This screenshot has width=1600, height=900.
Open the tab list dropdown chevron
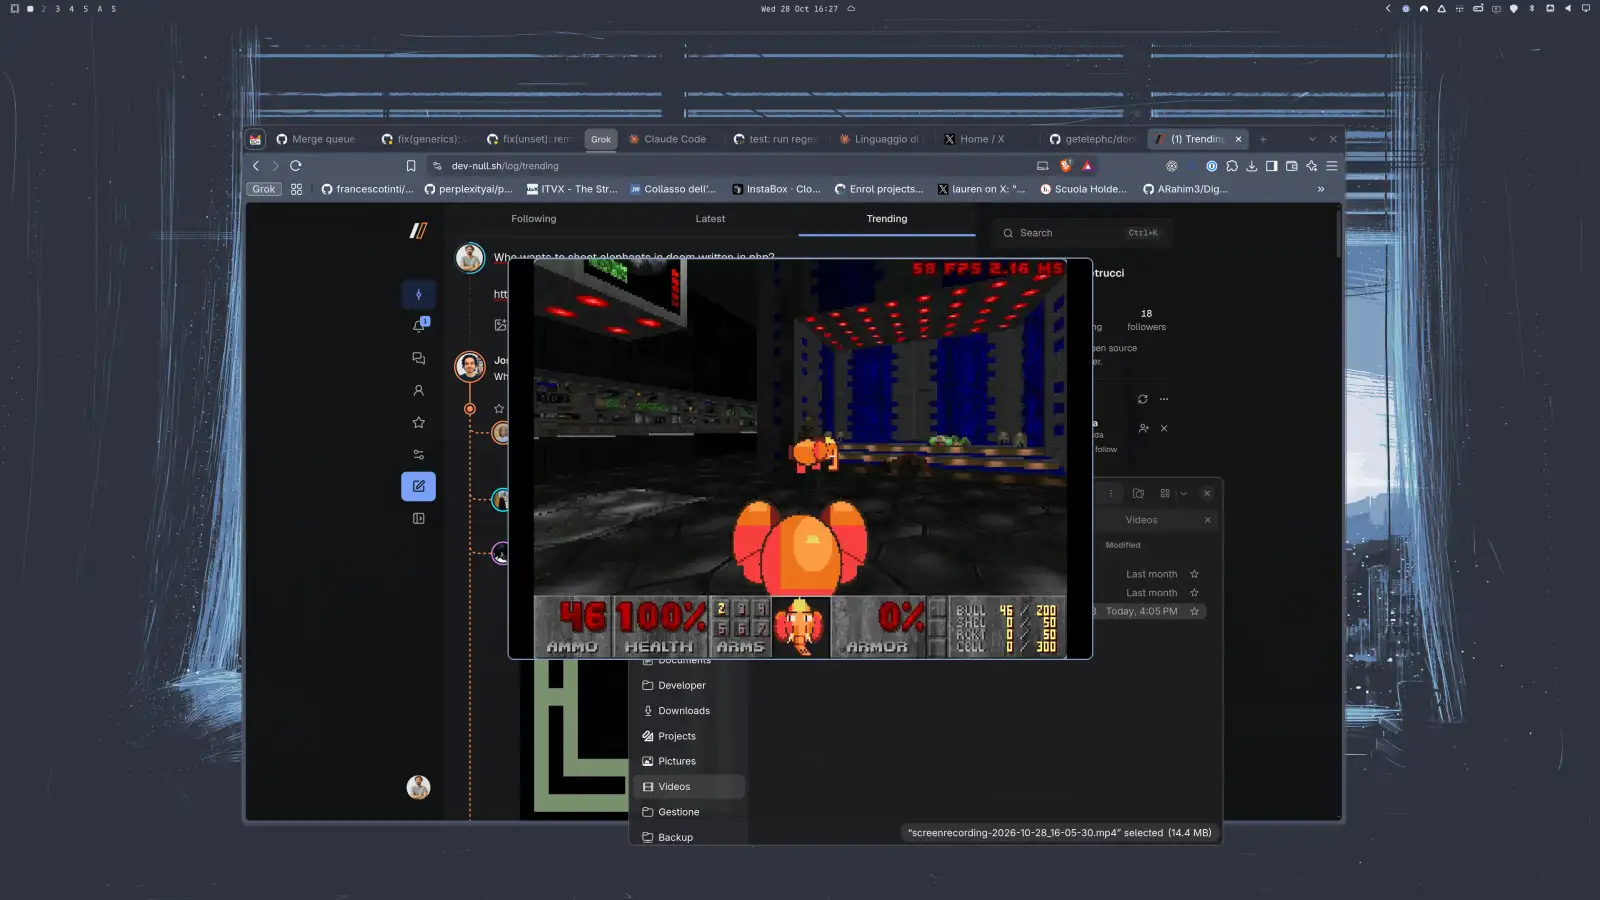(x=1312, y=139)
